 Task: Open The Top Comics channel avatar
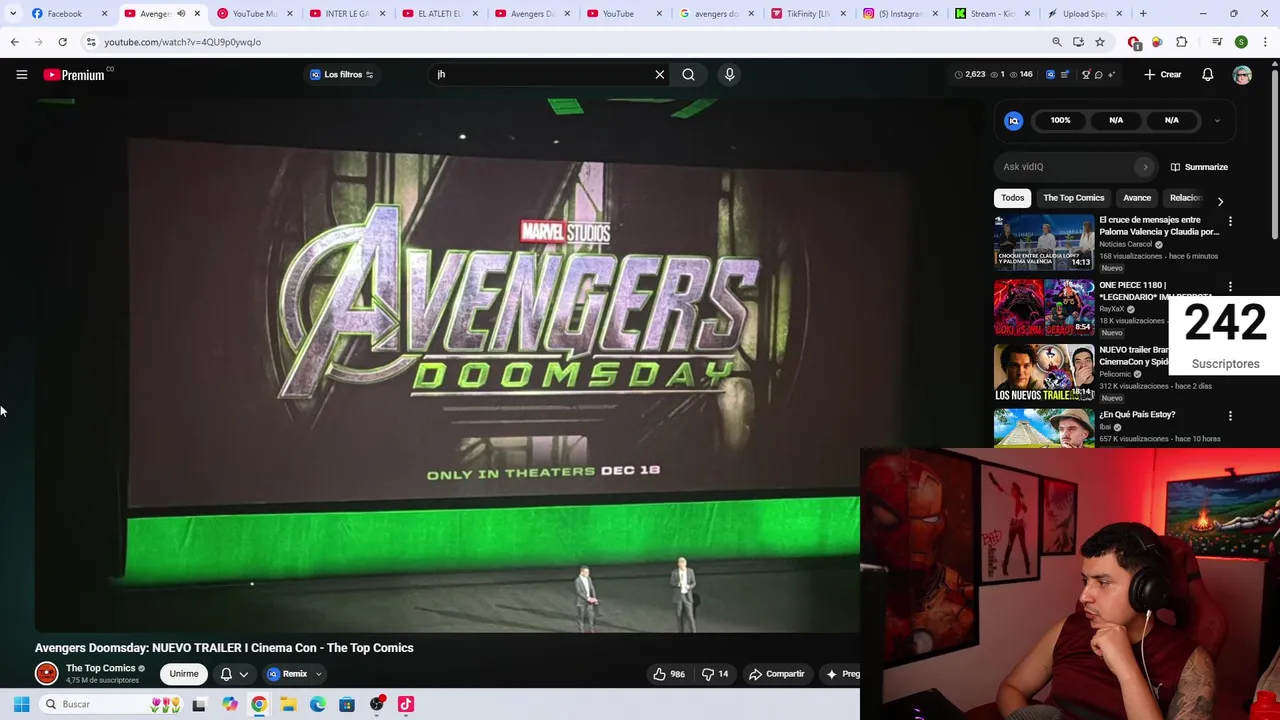[46, 674]
